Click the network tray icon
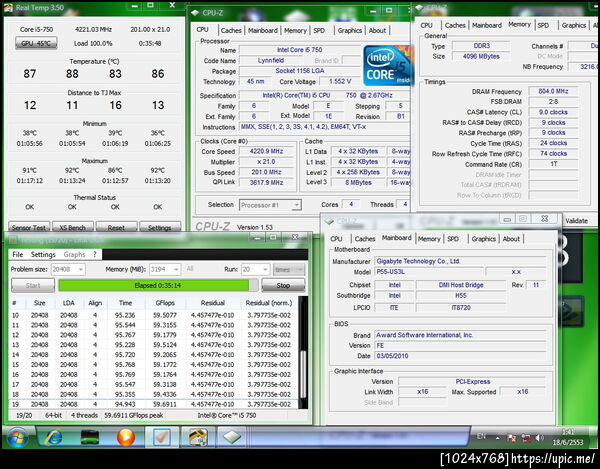The image size is (600, 469). [x=526, y=438]
